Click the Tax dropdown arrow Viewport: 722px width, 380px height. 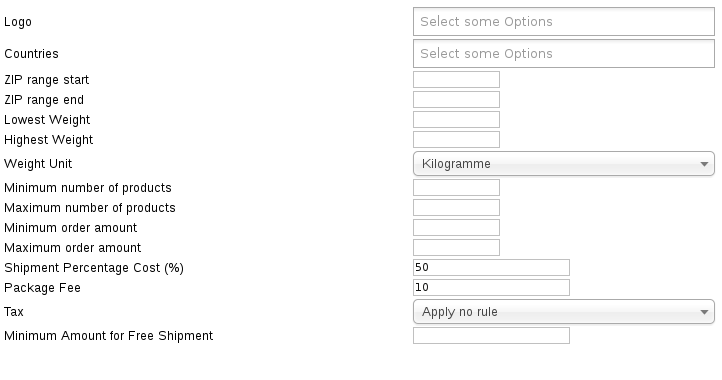(704, 312)
